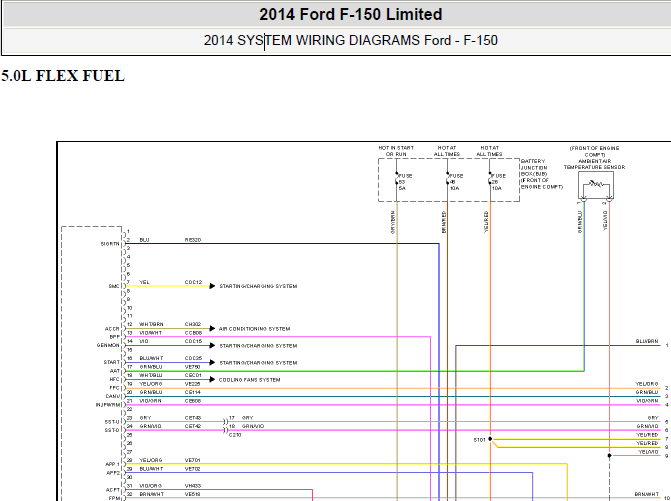
Task: Click the Hot In Start Or Run label
Action: tap(396, 151)
